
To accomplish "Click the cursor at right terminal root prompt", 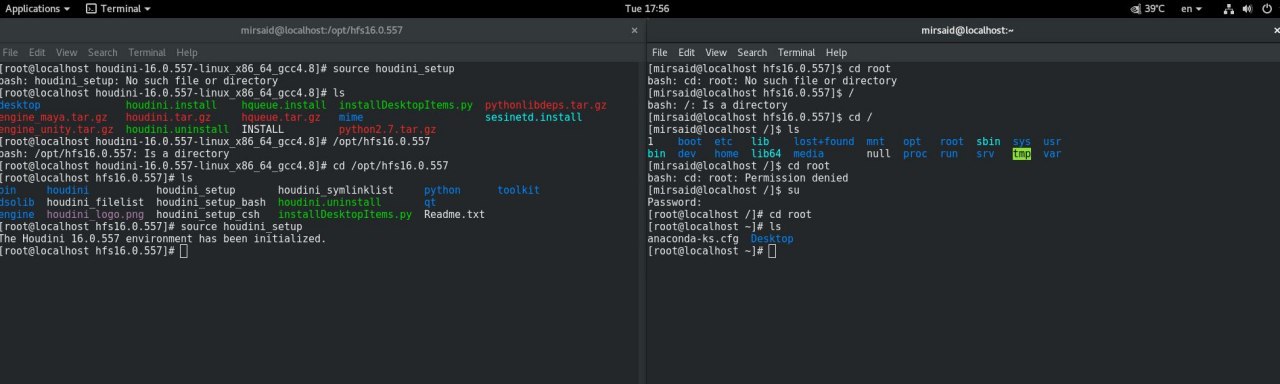I will tap(772, 250).
